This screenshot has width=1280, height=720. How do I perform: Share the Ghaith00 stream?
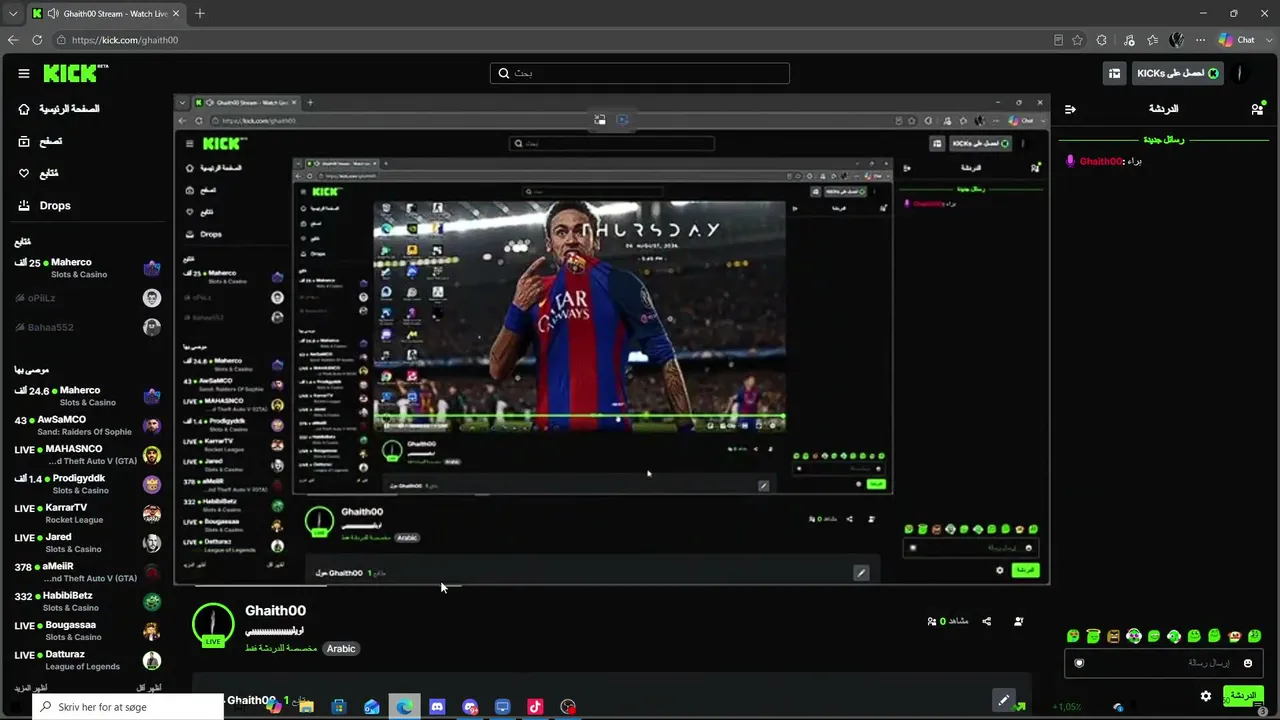tap(986, 621)
